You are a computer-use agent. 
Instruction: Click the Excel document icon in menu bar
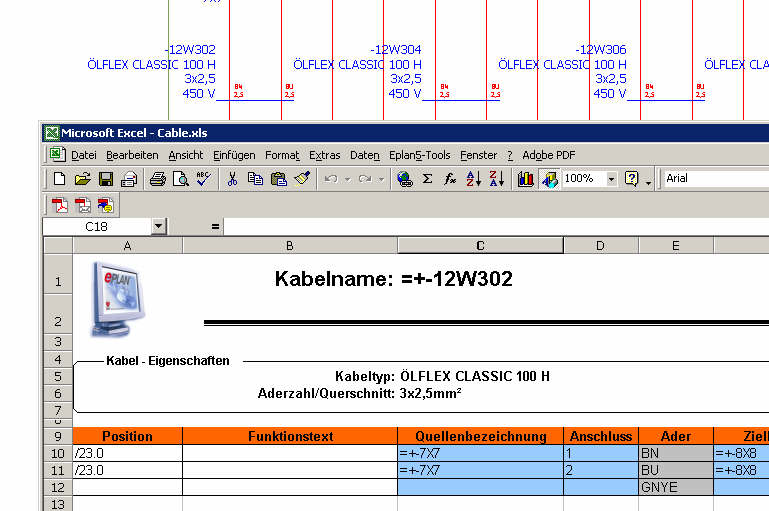(x=56, y=155)
